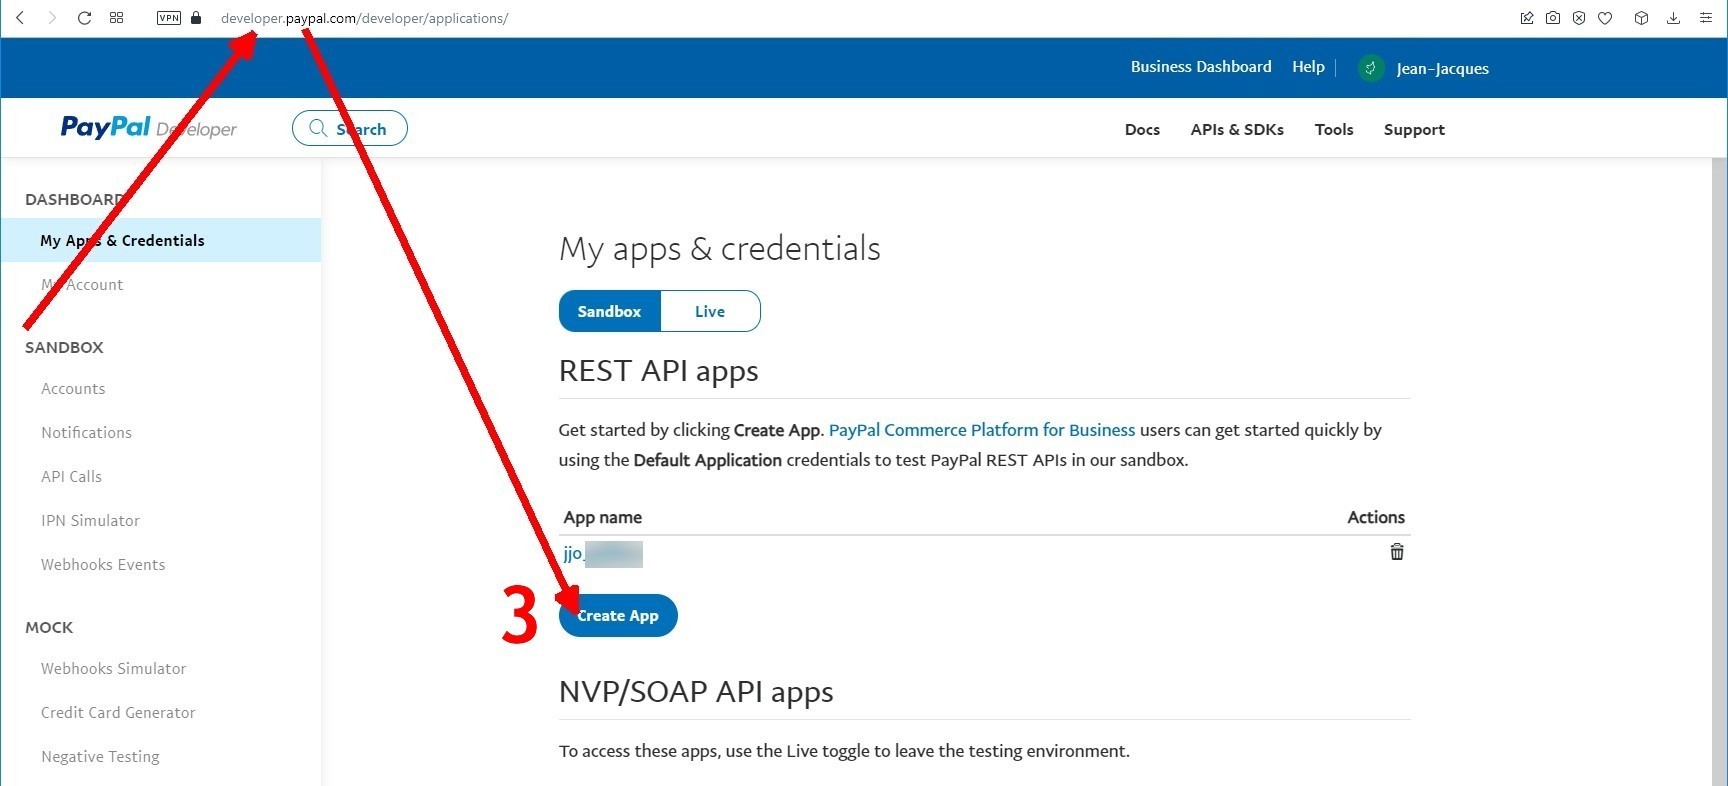Image resolution: width=1728 pixels, height=786 pixels.
Task: Open the speed dial grid icon
Action: click(117, 18)
